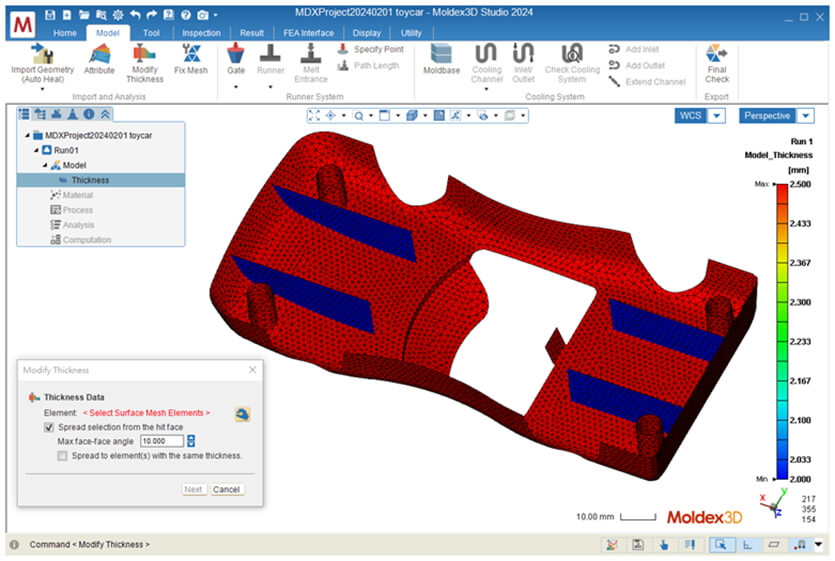Click the Specify Point icon

point(343,49)
